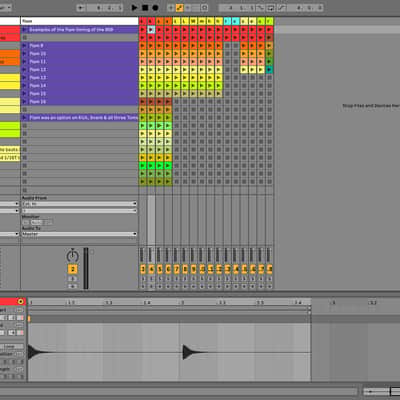Click the Back to Arrangement arrow button

(x=81, y=7)
